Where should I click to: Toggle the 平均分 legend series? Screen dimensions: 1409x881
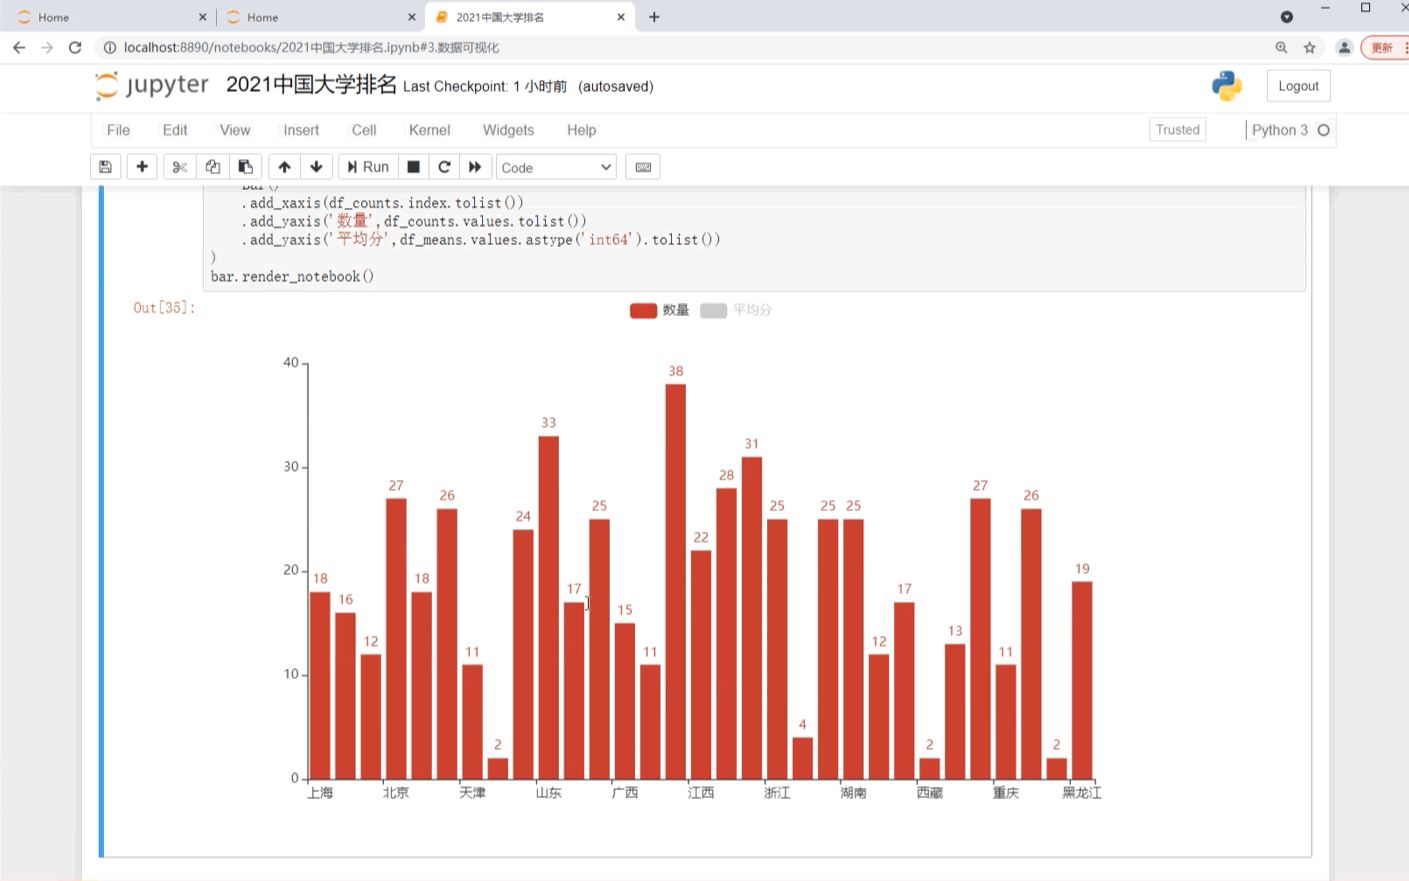[x=736, y=310]
